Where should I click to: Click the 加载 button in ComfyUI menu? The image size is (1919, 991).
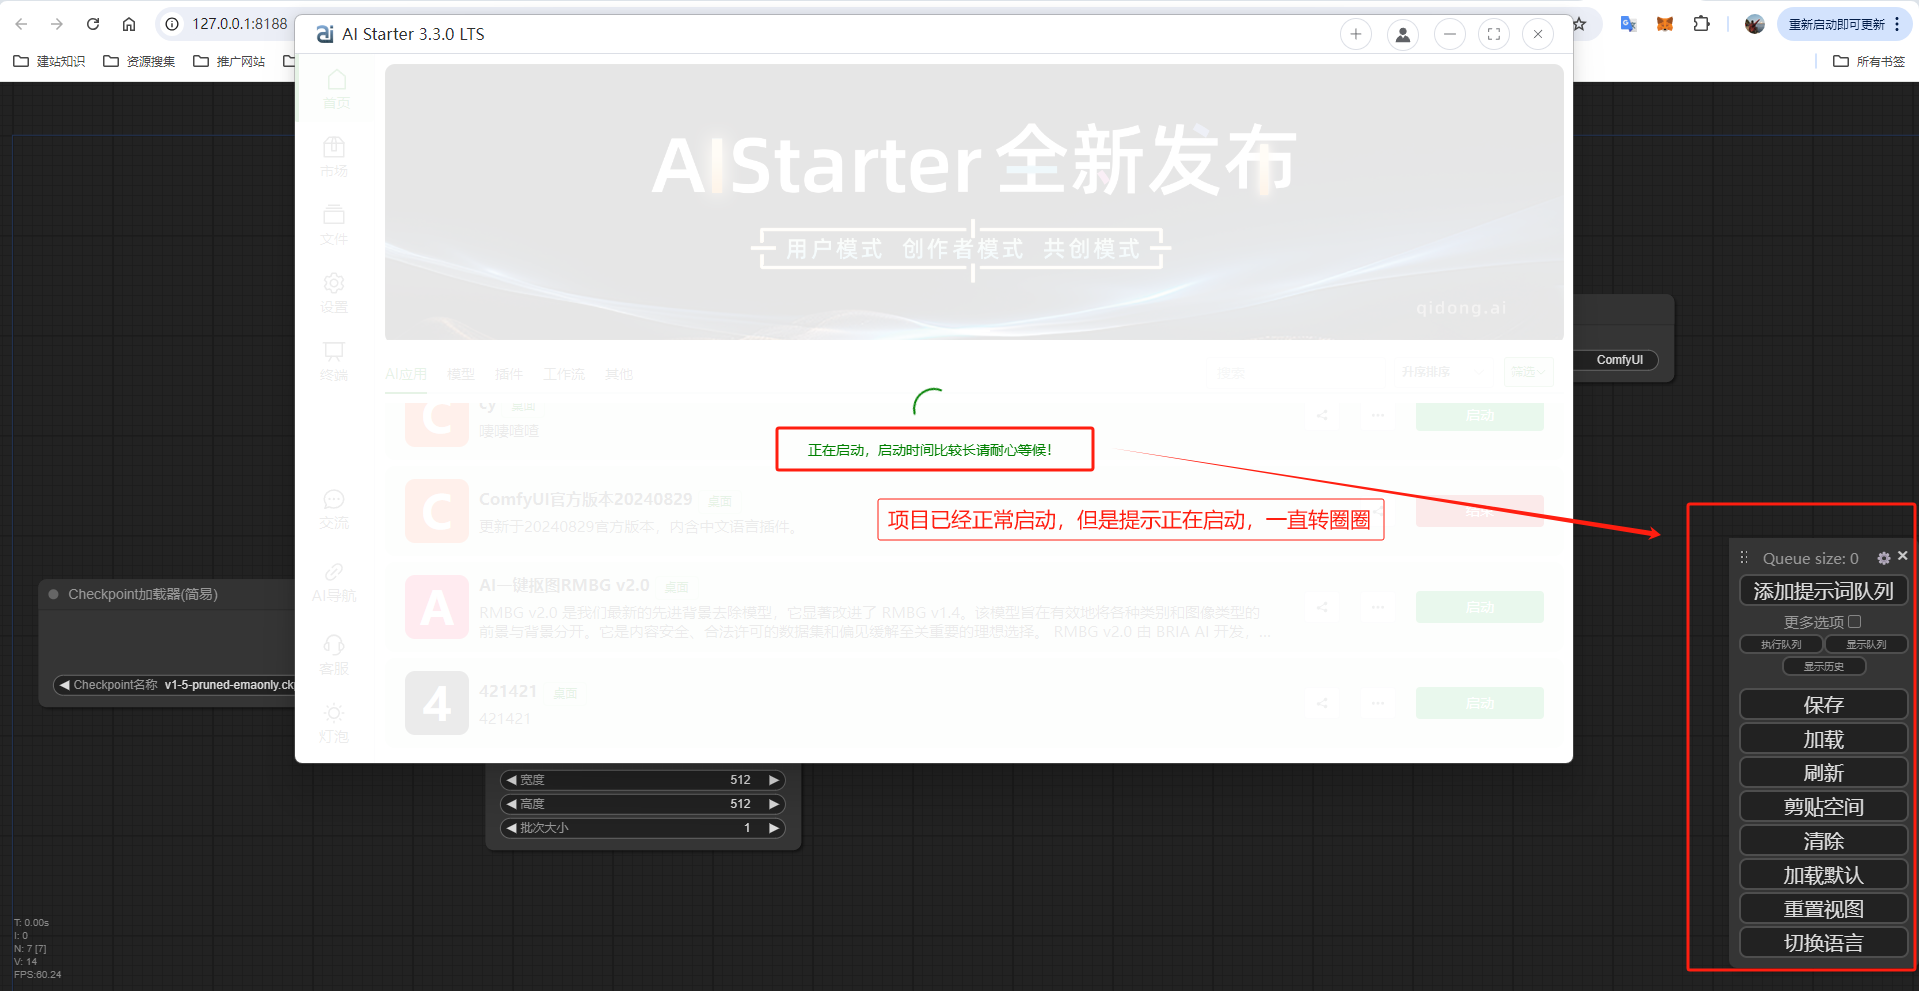pos(1823,738)
